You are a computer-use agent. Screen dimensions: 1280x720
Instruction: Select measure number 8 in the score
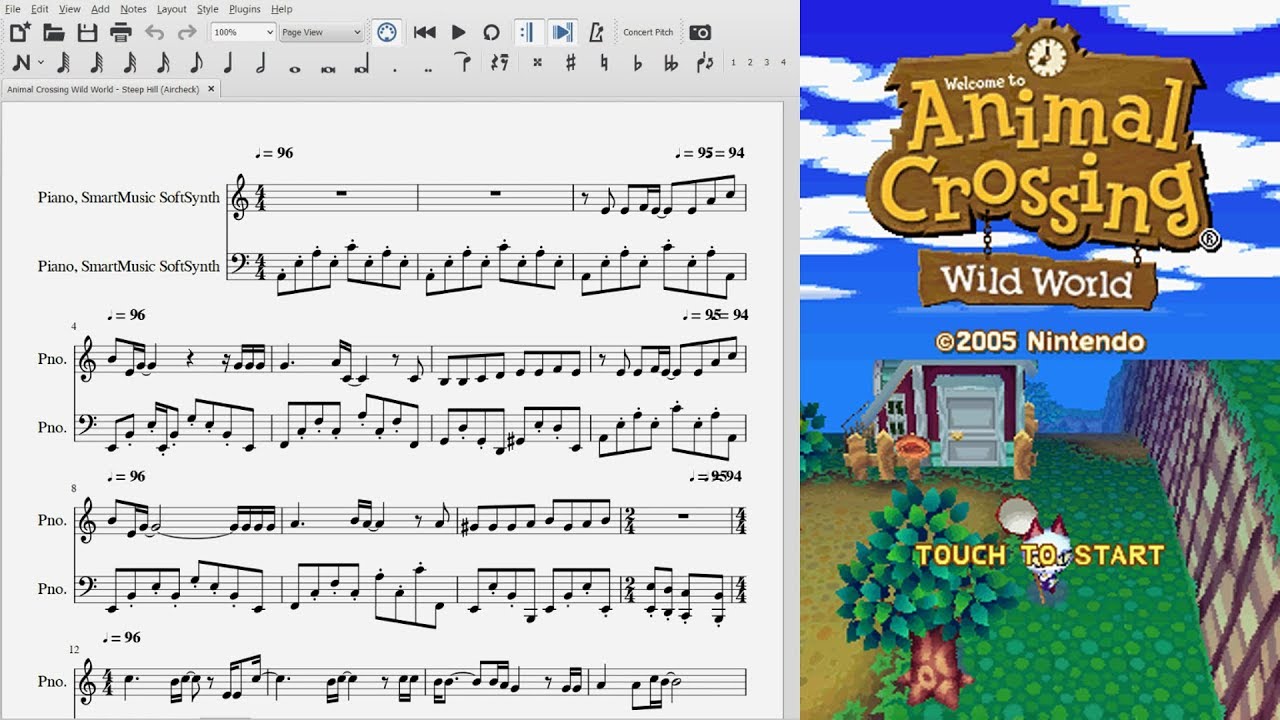pos(73,488)
